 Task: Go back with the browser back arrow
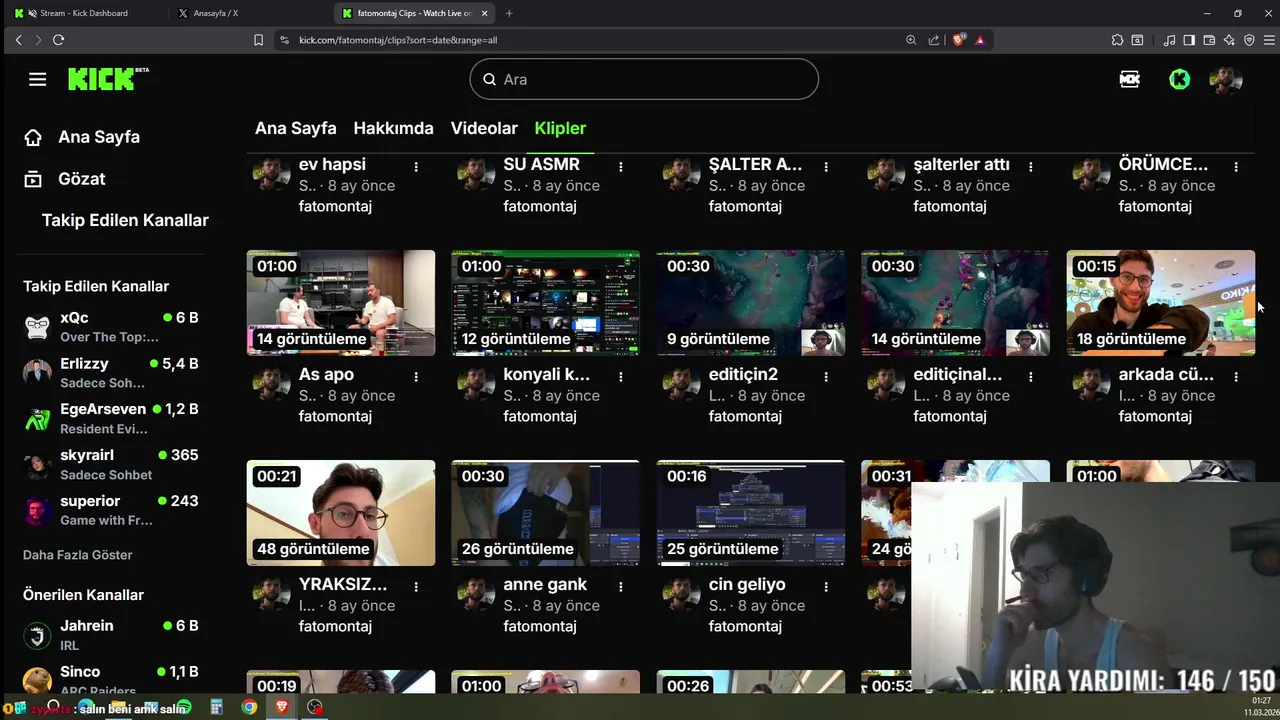[18, 40]
